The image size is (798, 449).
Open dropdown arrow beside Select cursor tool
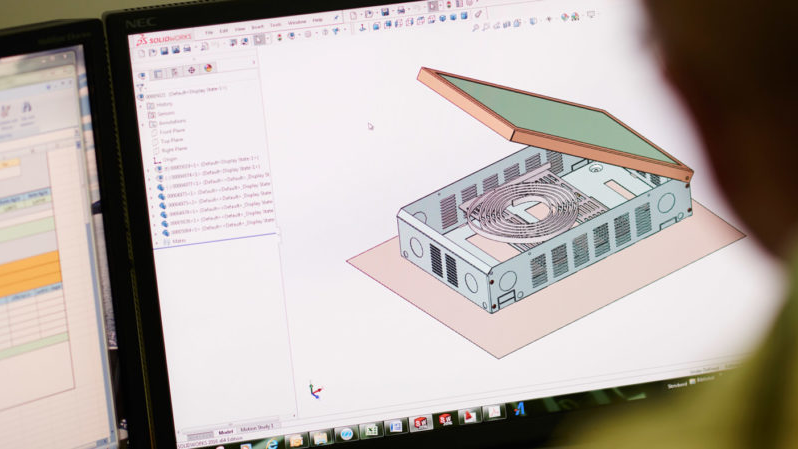click(x=268, y=39)
